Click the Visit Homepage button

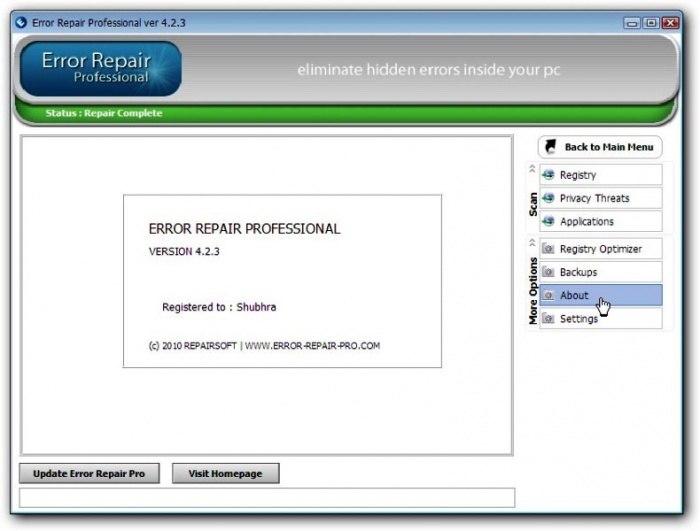pos(225,473)
